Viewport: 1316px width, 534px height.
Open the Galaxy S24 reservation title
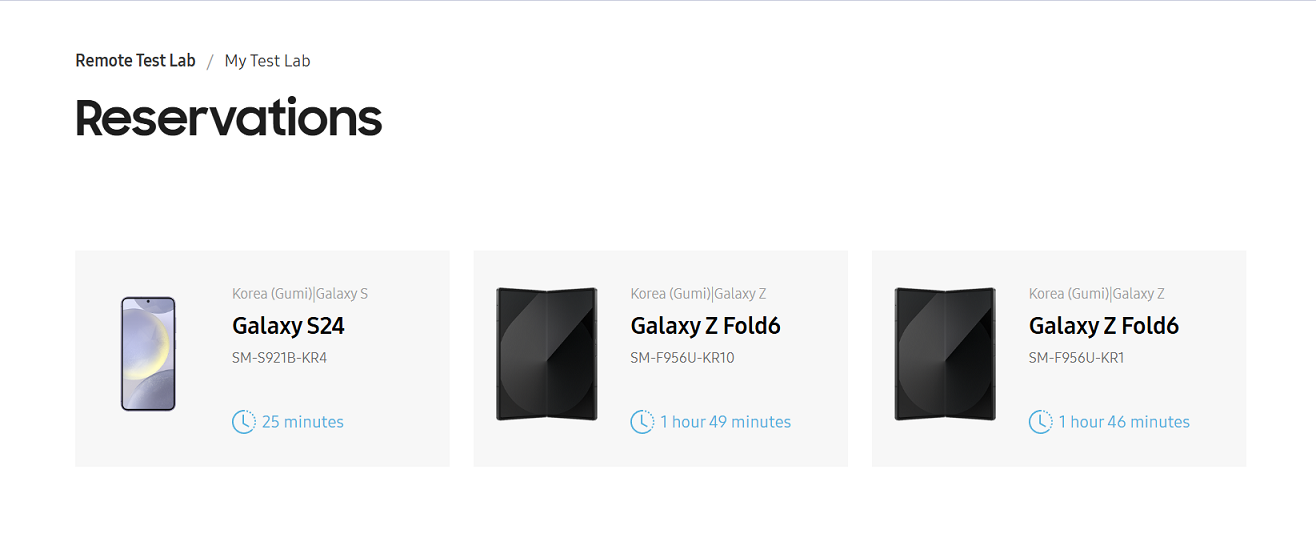pos(288,326)
